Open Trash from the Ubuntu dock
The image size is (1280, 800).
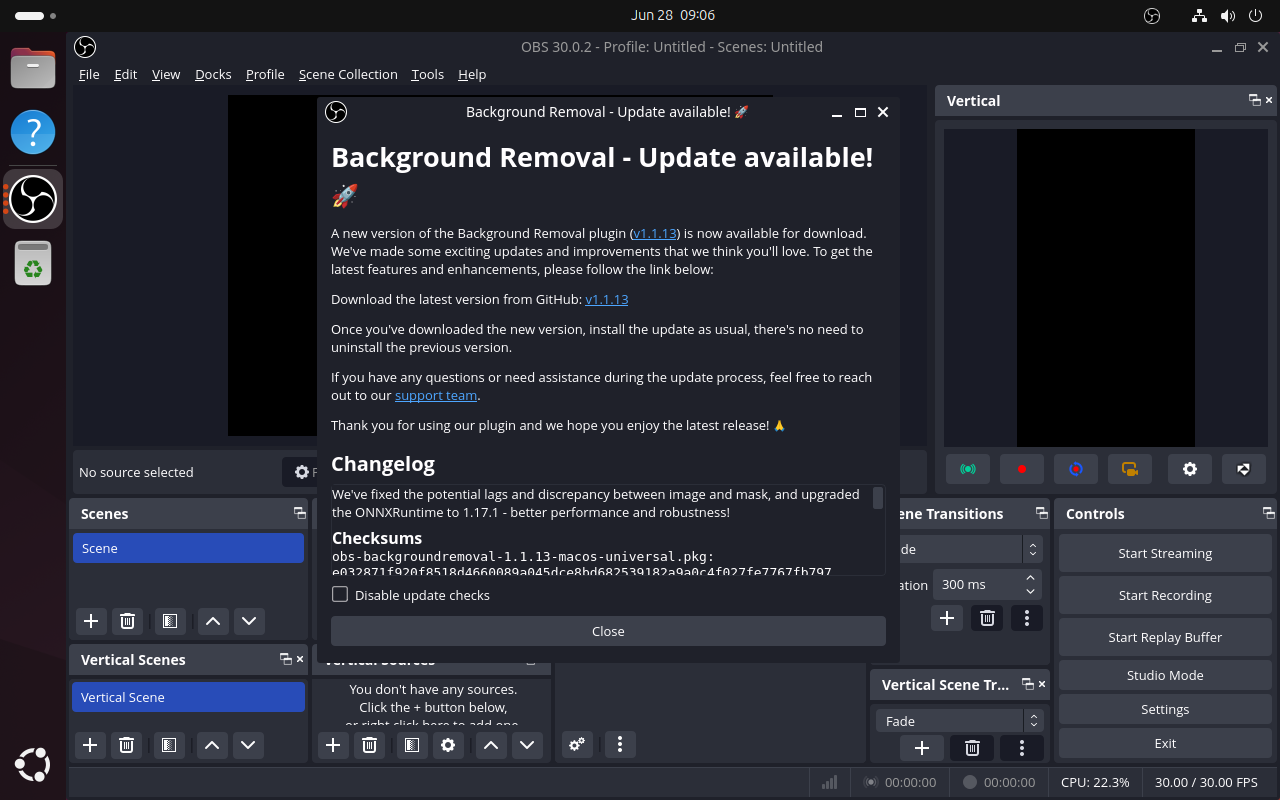pyautogui.click(x=33, y=262)
